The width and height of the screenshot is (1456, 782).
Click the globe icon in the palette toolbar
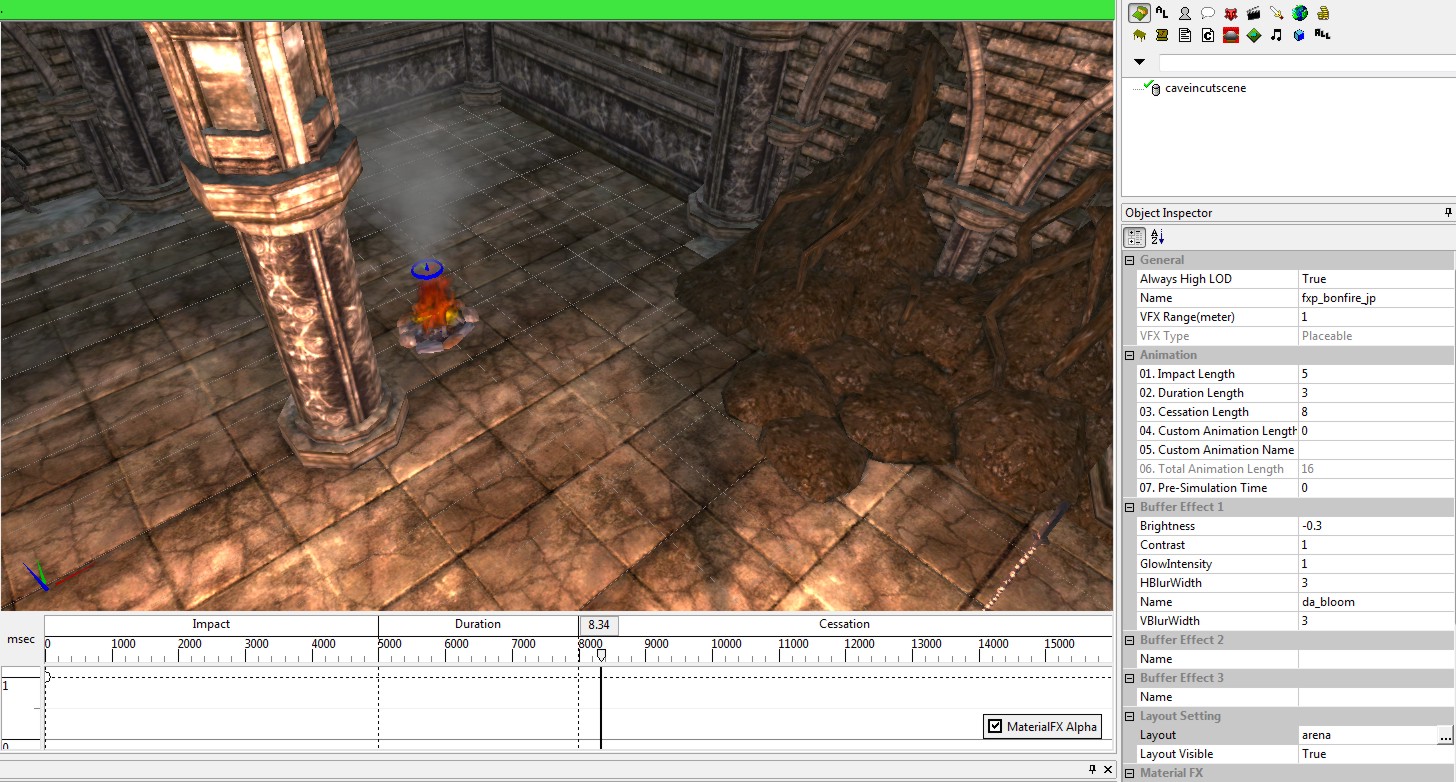[x=1299, y=13]
